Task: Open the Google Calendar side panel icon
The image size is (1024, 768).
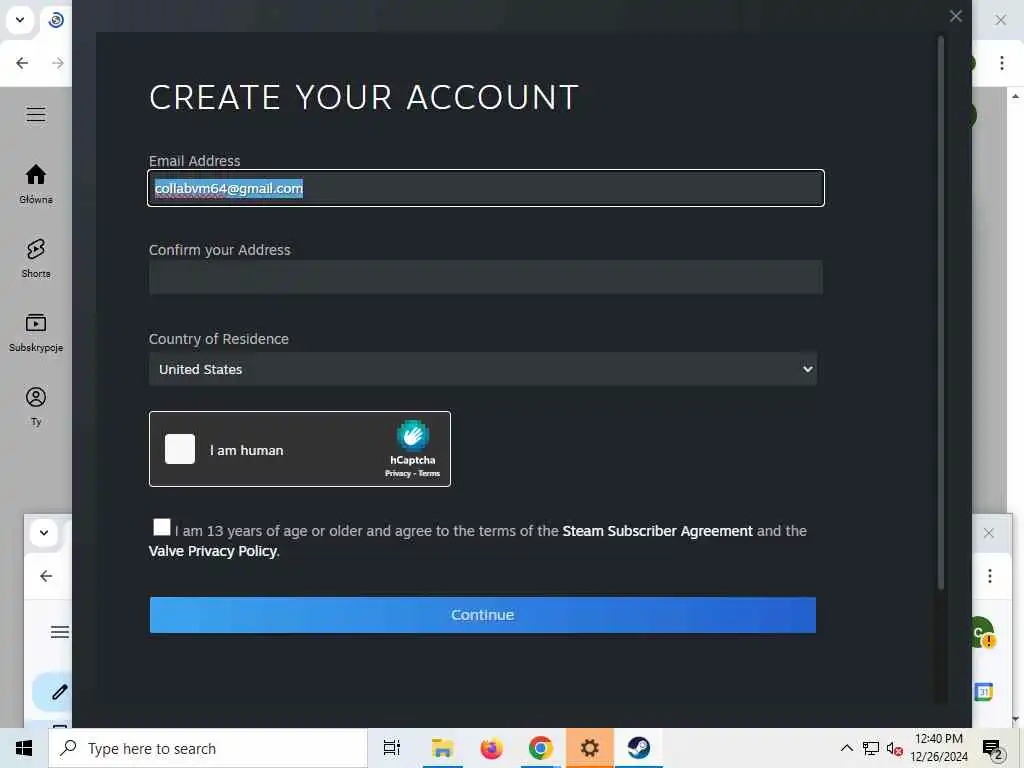Action: tap(984, 692)
